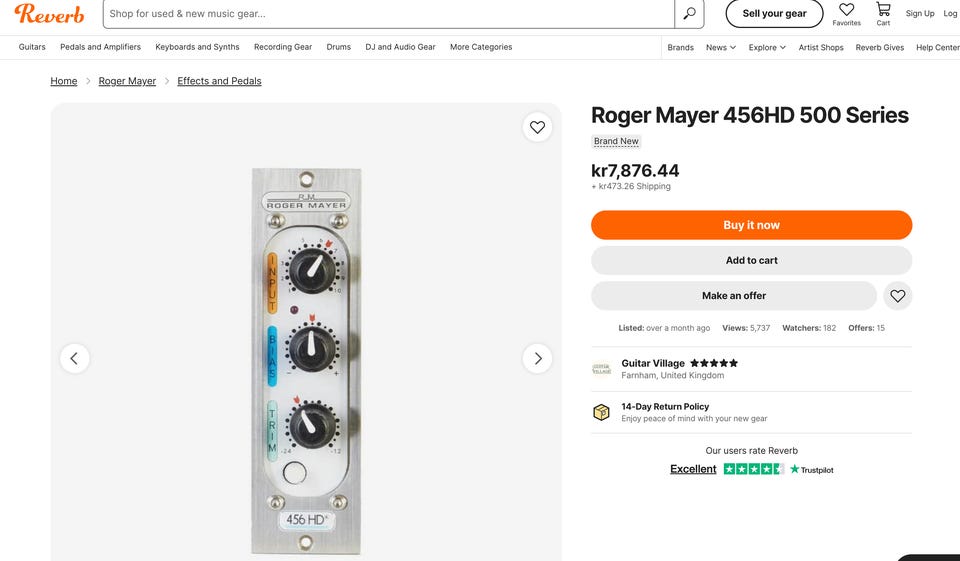The image size is (960, 561).
Task: Open the shopping Cart icon
Action: 883,11
